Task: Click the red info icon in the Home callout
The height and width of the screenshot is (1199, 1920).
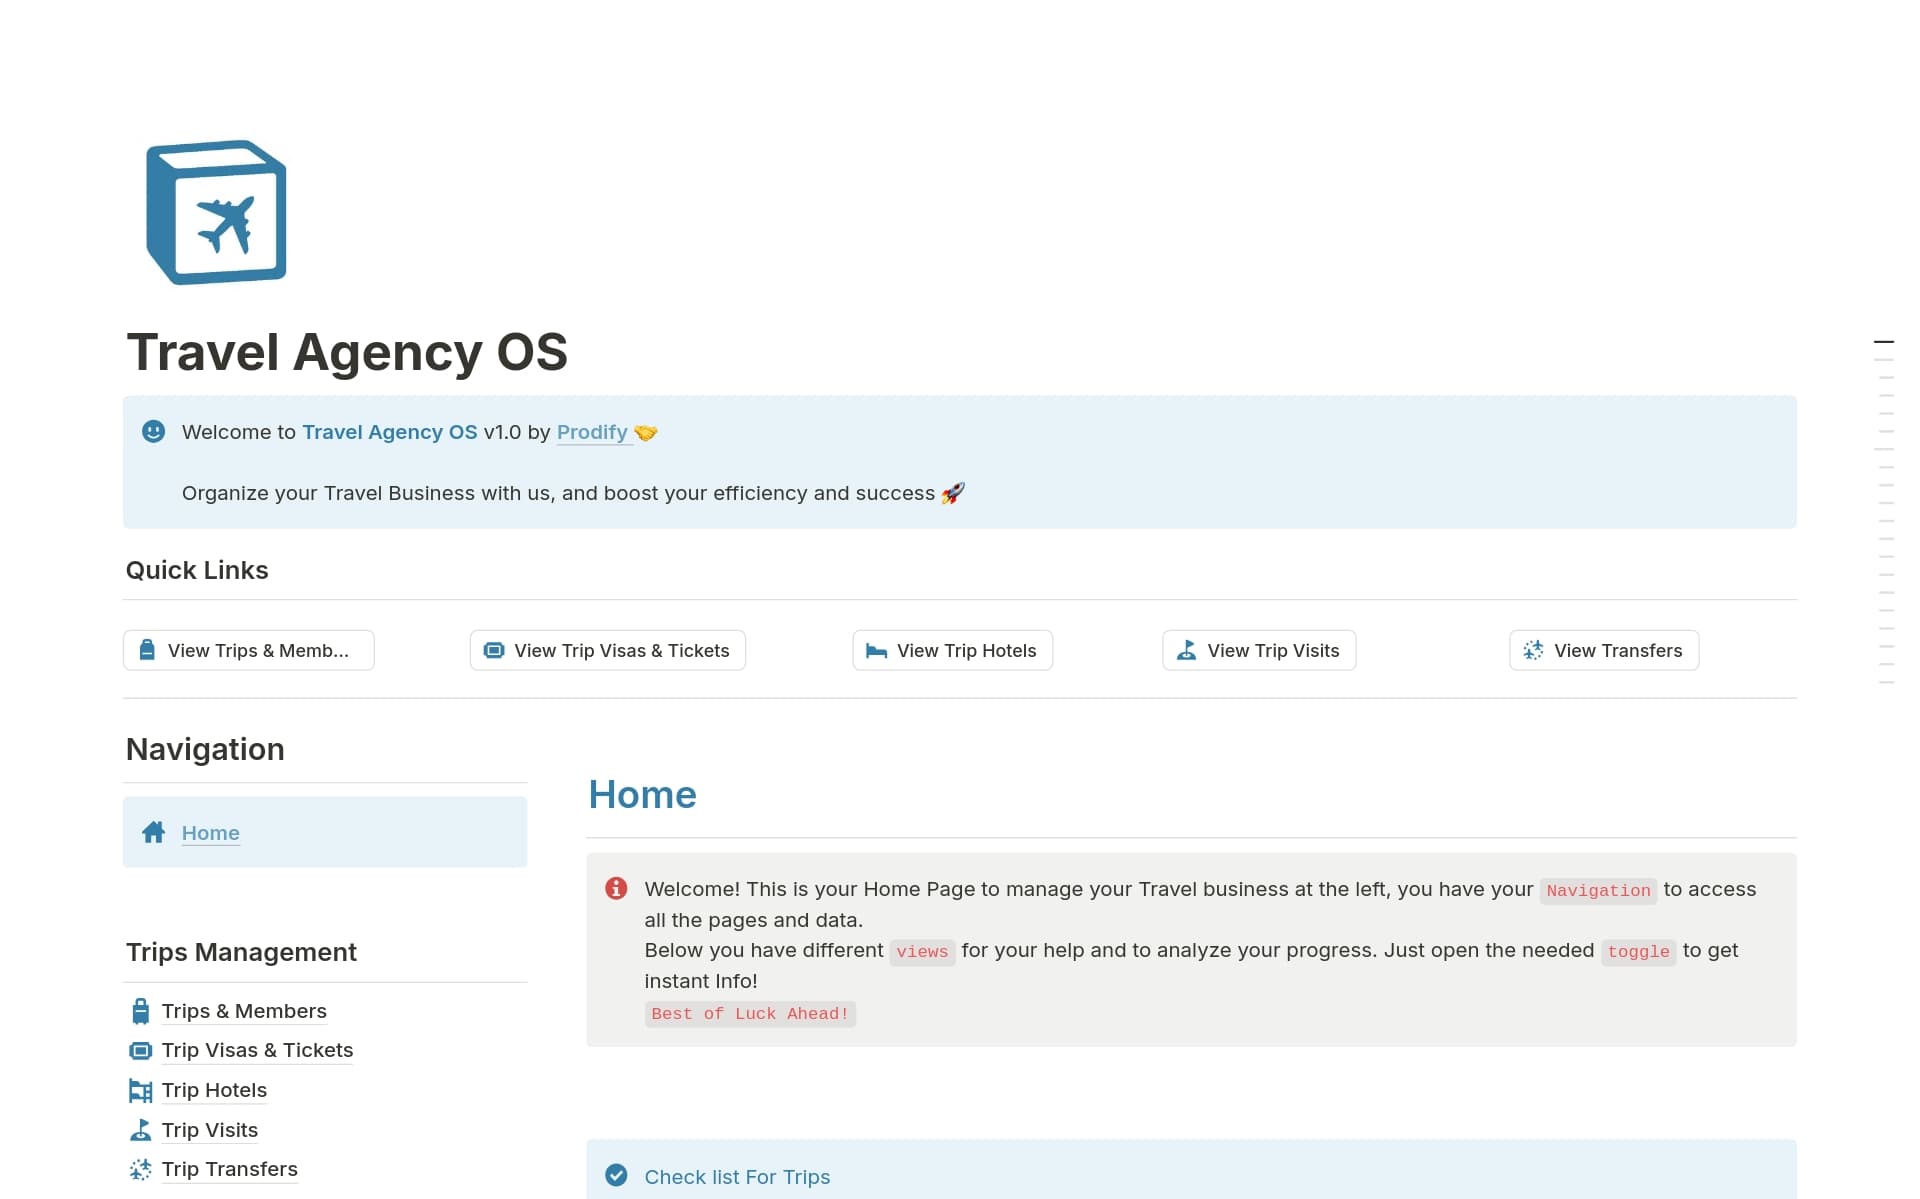Action: point(616,888)
